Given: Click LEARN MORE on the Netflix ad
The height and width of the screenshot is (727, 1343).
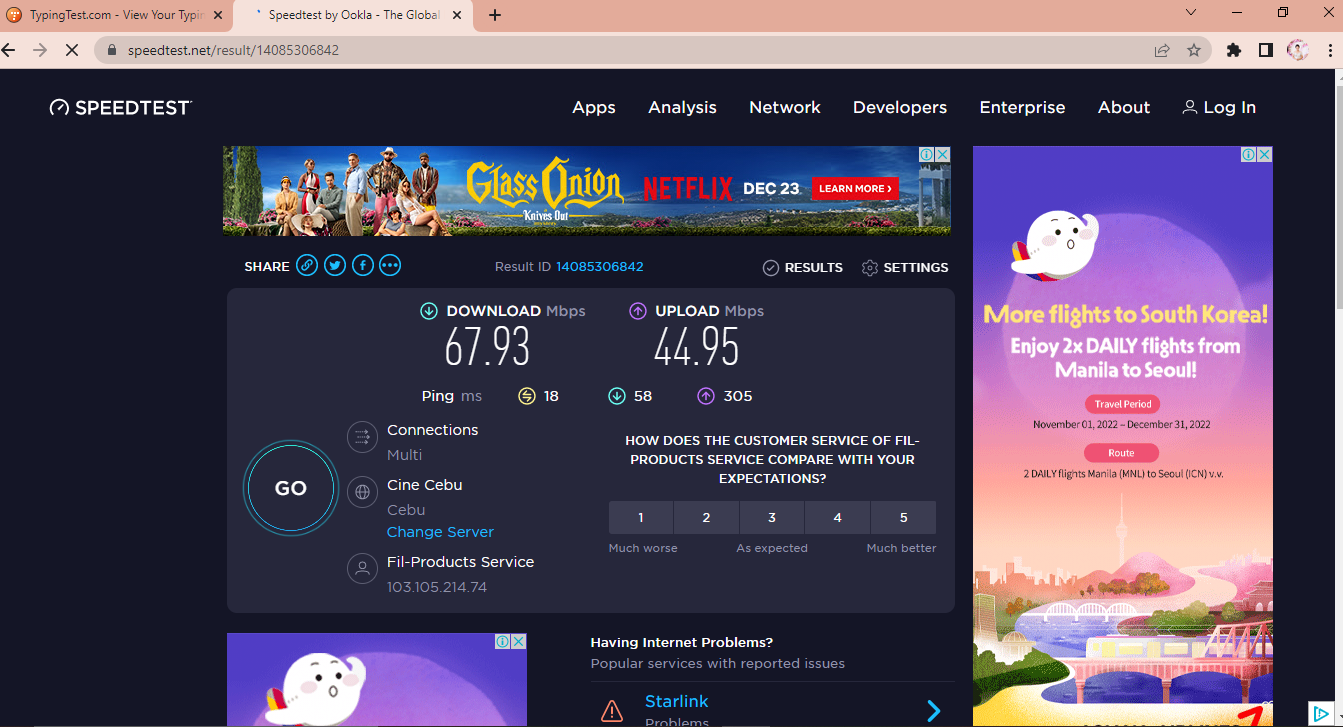Looking at the screenshot, I should click(x=855, y=188).
